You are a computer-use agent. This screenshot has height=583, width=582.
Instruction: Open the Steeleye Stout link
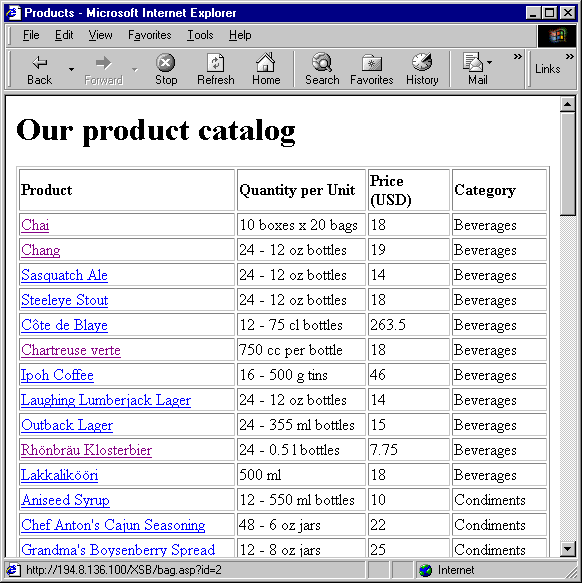65,300
